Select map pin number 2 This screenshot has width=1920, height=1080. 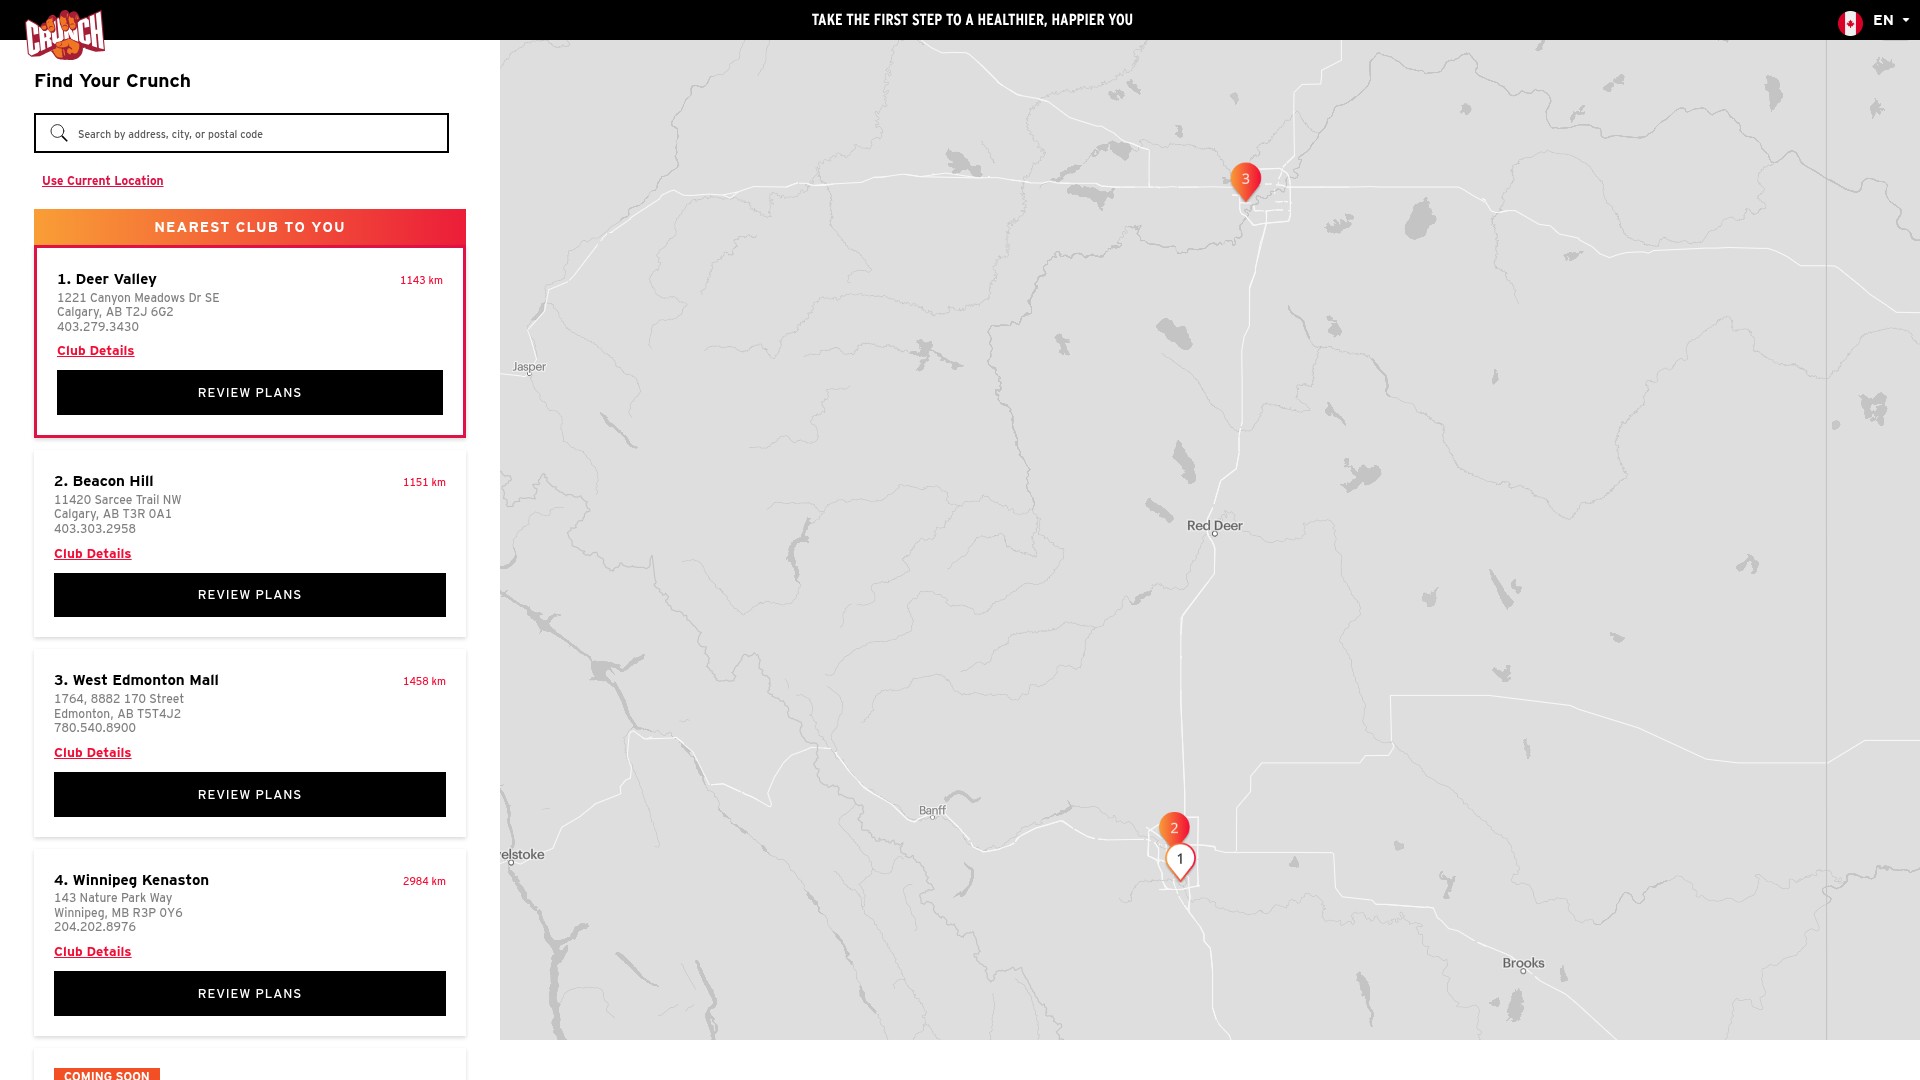[x=1174, y=829]
